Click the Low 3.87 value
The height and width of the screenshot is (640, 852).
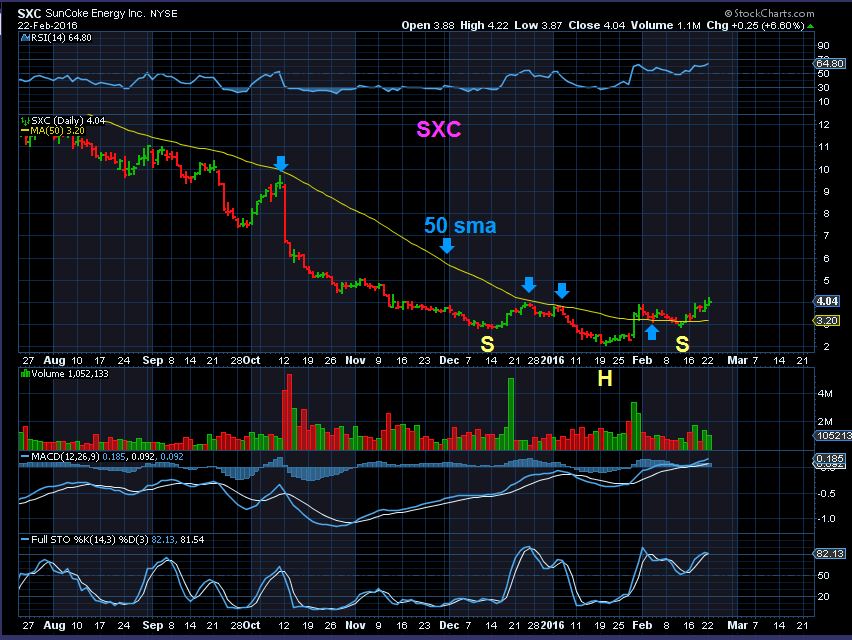coord(538,26)
